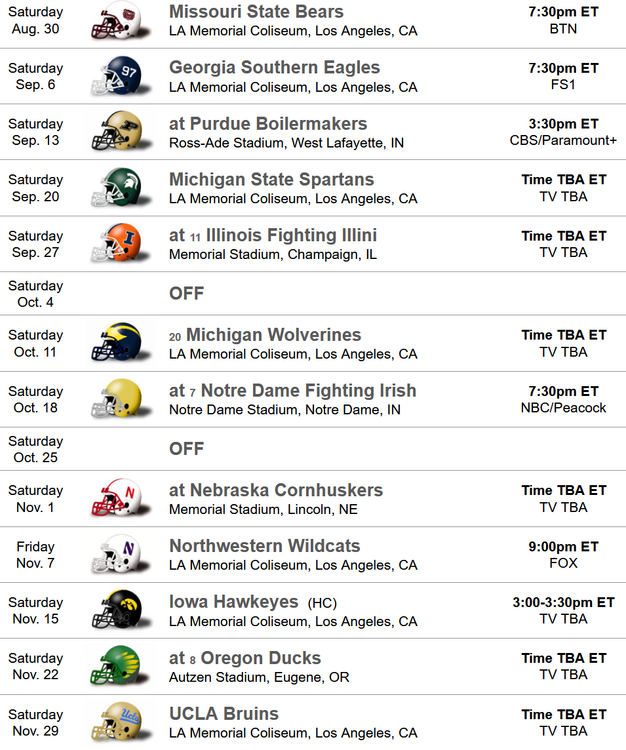This screenshot has height=750, width=626.
Task: Click the Oregon Ducks helmet icon
Action: click(115, 668)
